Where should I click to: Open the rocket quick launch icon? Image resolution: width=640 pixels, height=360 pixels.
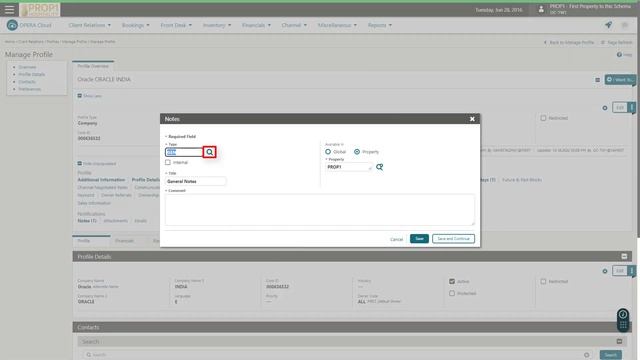[x=608, y=25]
